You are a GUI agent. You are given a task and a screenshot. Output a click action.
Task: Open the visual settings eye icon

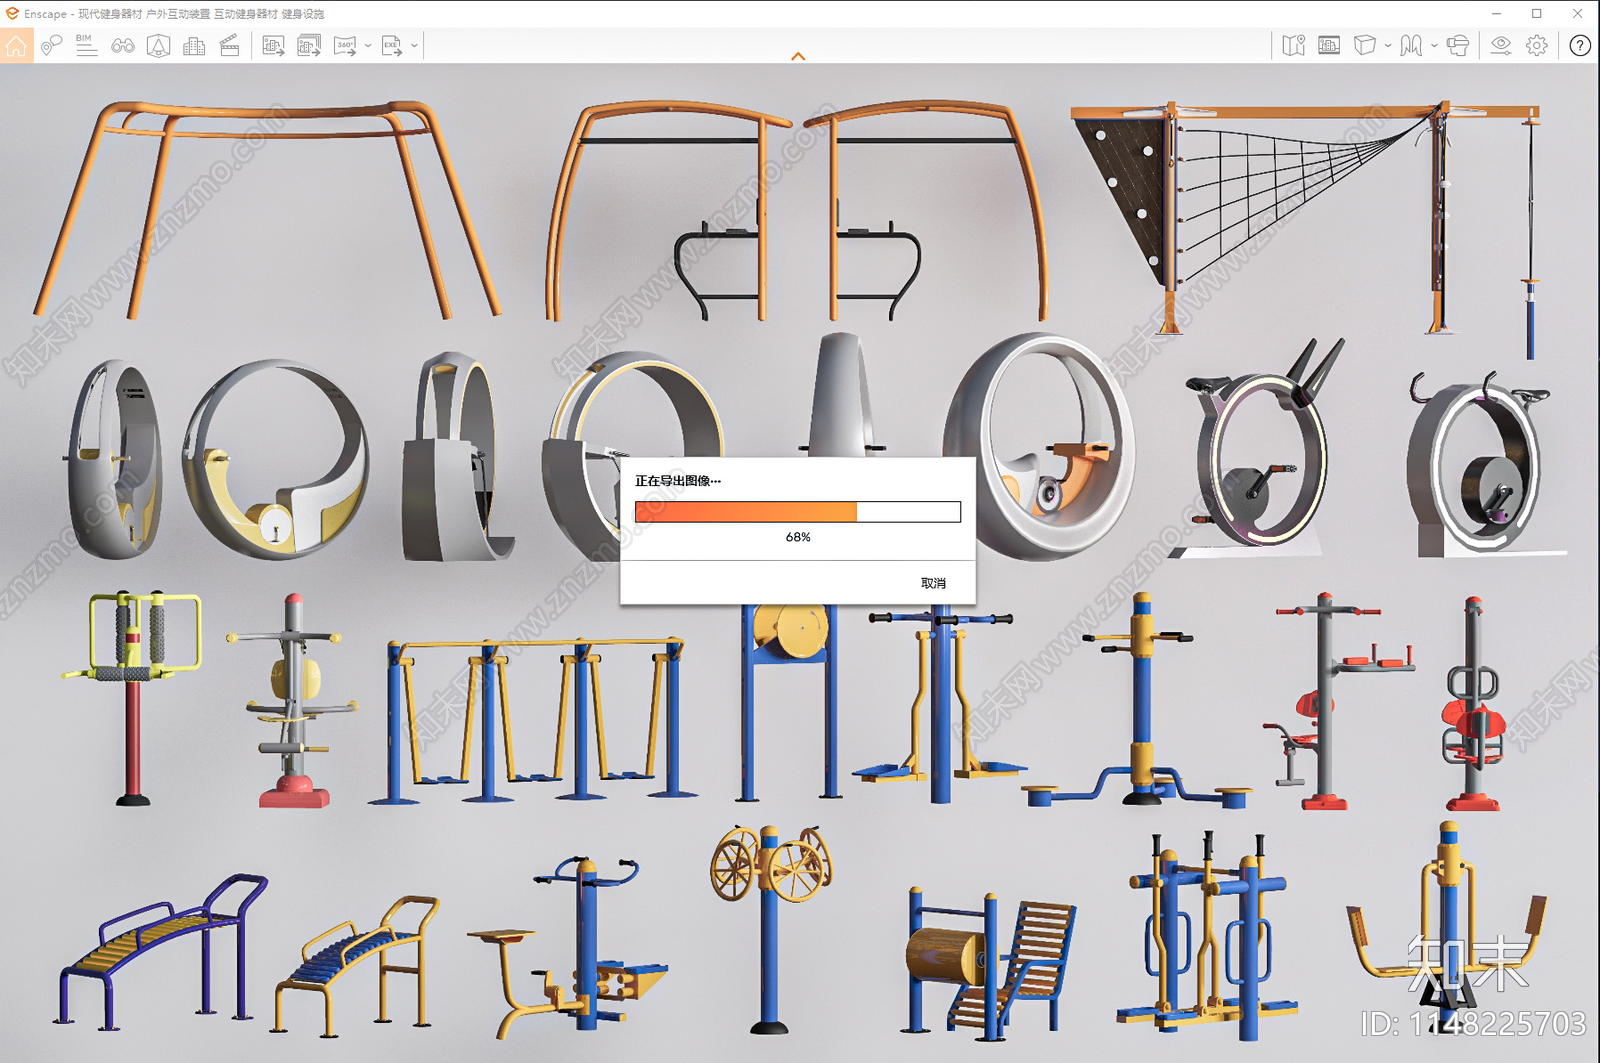tap(1501, 46)
